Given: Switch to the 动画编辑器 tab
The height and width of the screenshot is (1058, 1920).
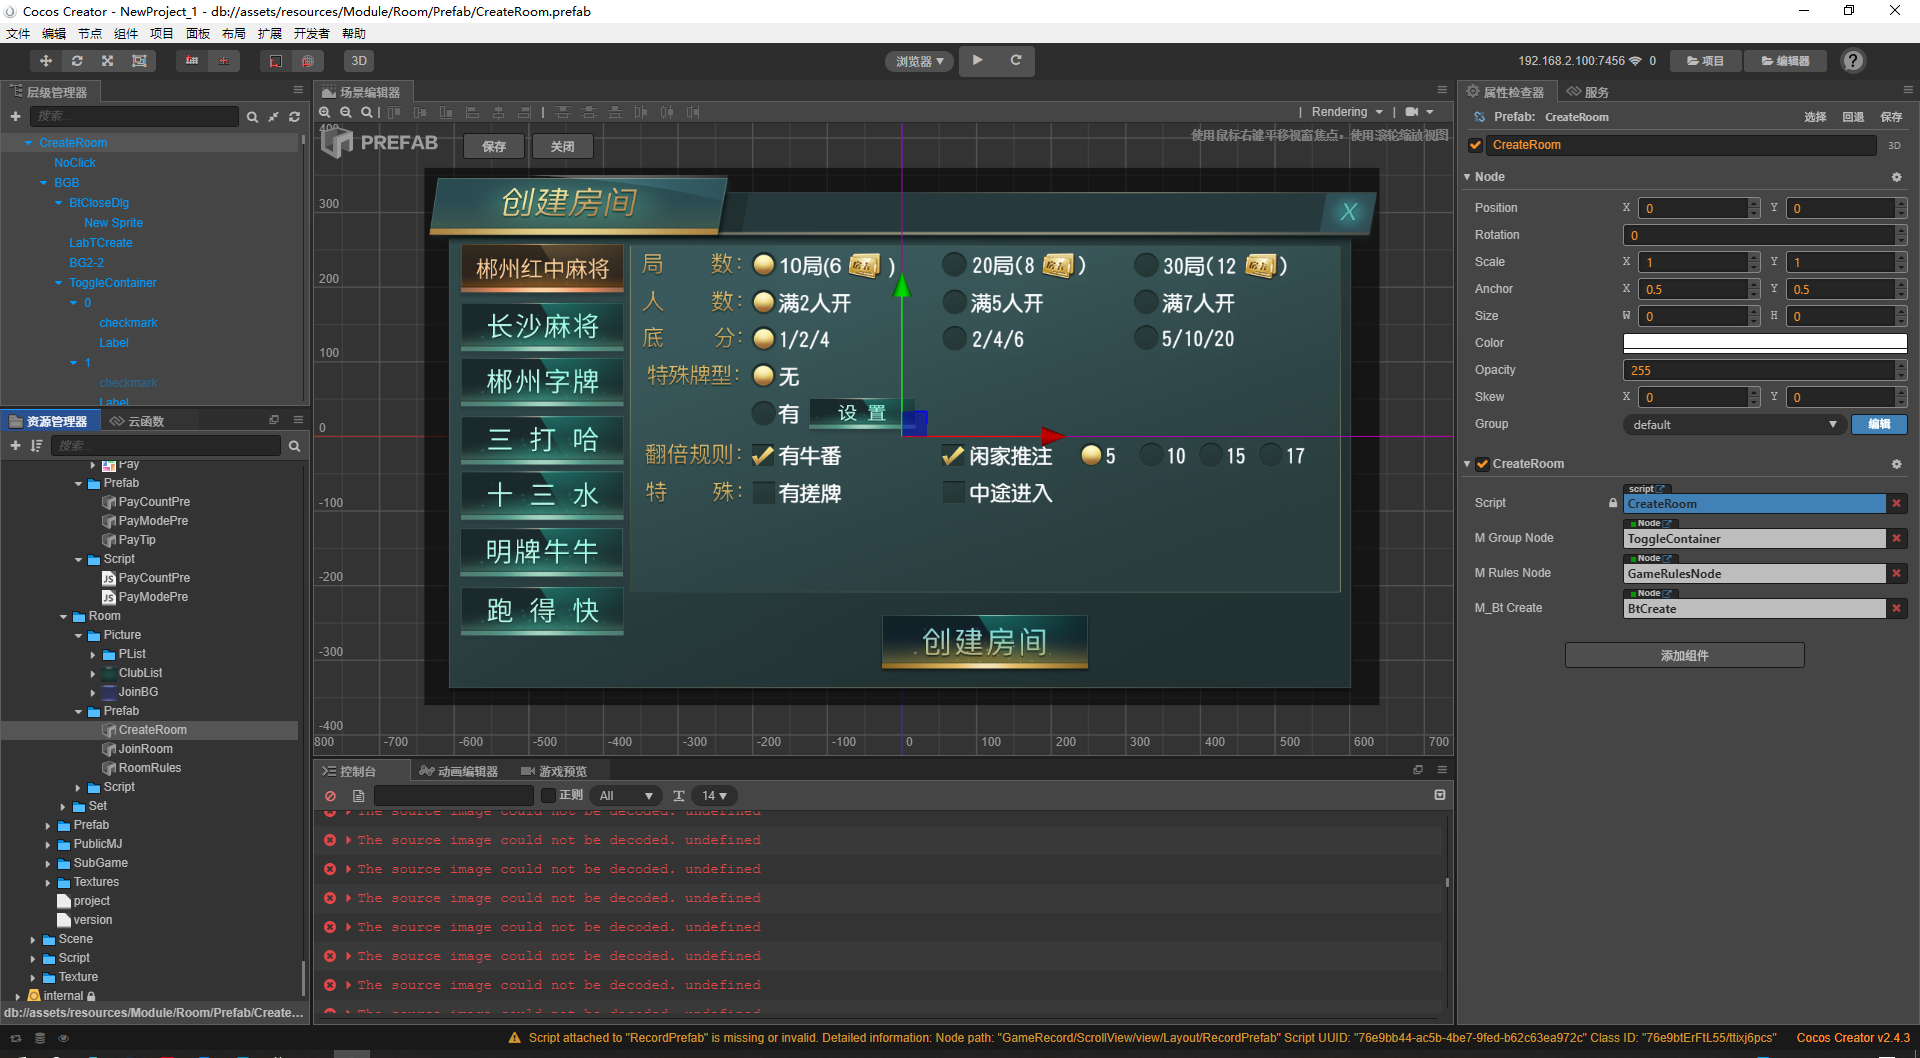Looking at the screenshot, I should 458,771.
